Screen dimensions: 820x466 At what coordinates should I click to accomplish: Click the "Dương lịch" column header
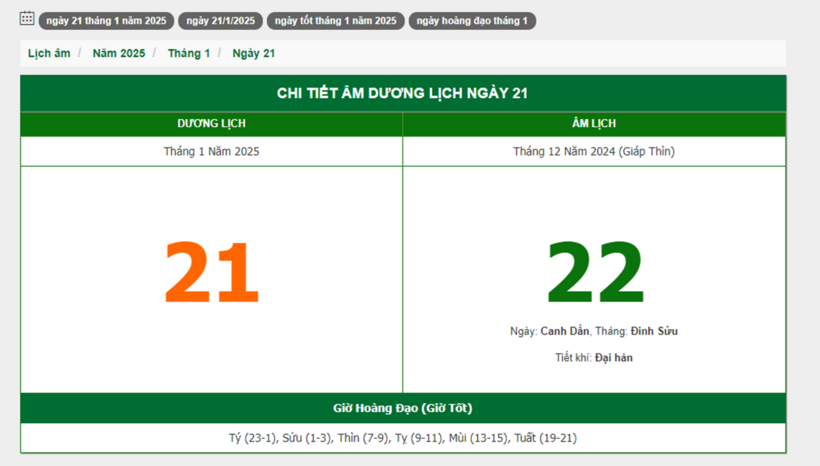coord(211,124)
